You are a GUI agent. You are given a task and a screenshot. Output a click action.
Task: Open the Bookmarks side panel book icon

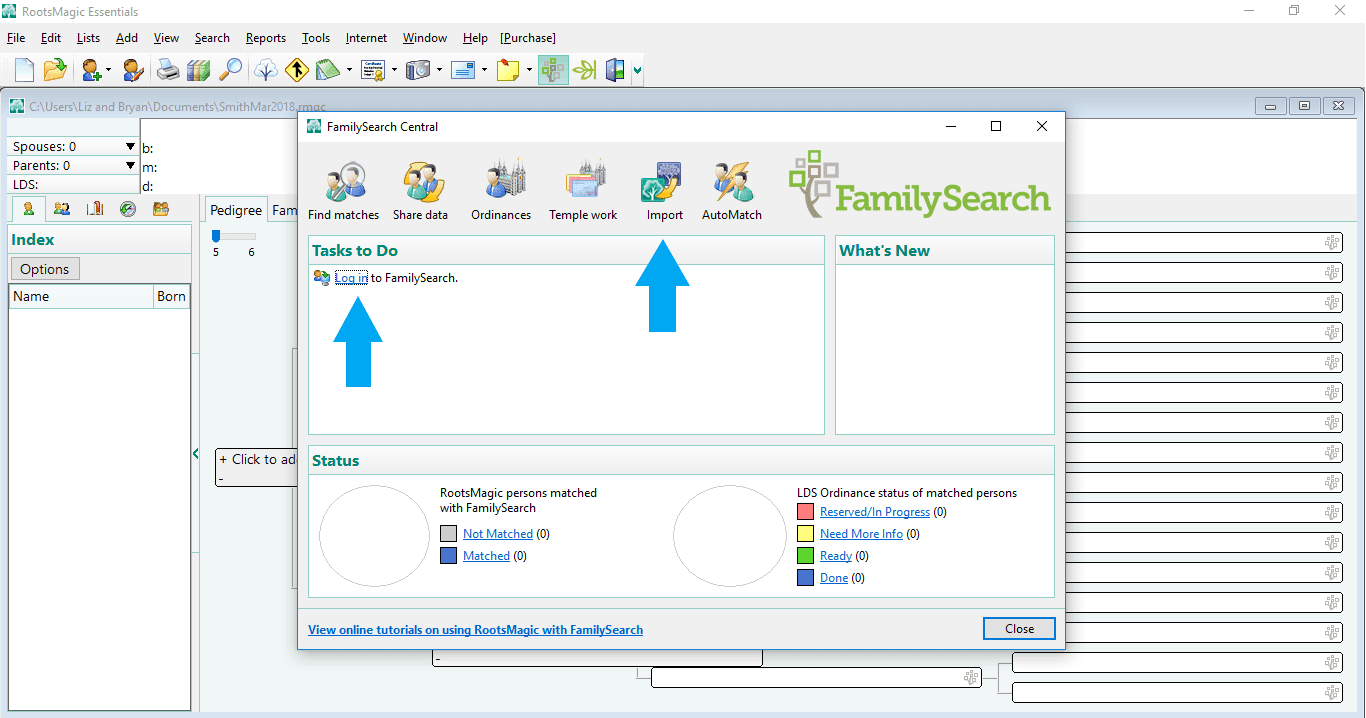[x=95, y=209]
